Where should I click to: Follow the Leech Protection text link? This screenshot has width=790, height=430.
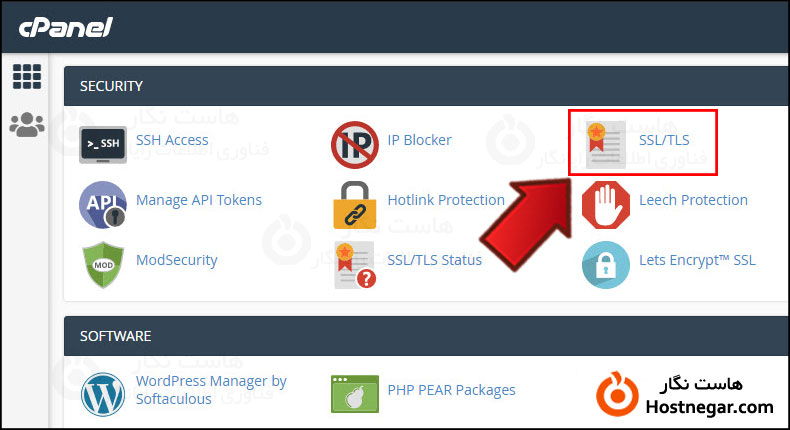(693, 200)
